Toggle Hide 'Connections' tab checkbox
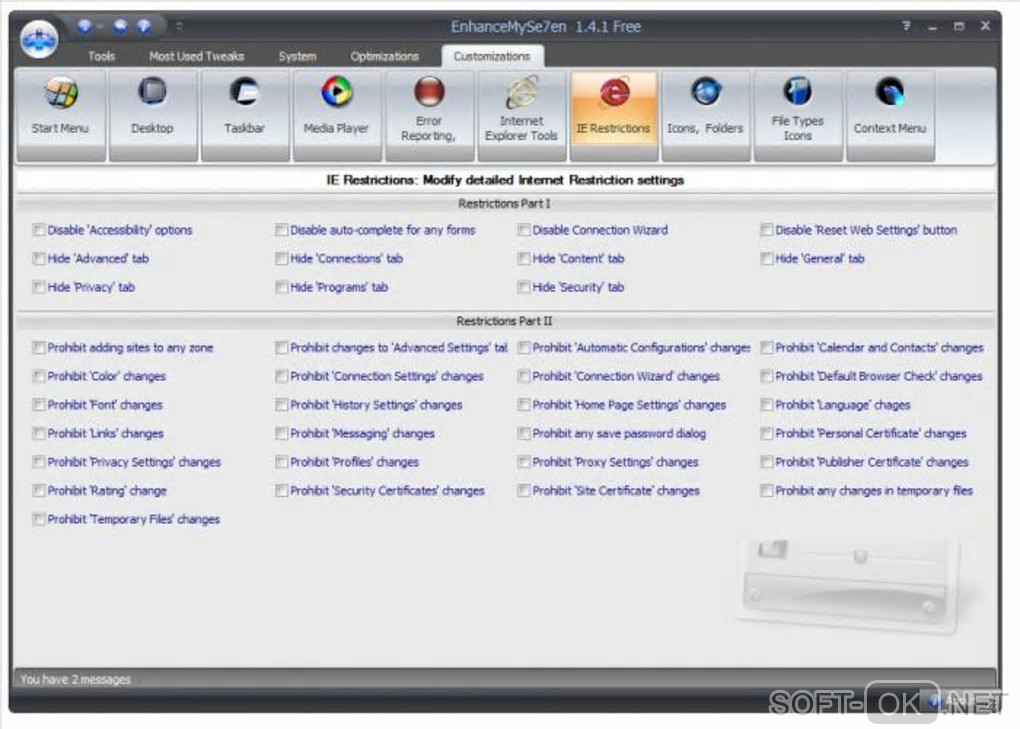 (281, 258)
